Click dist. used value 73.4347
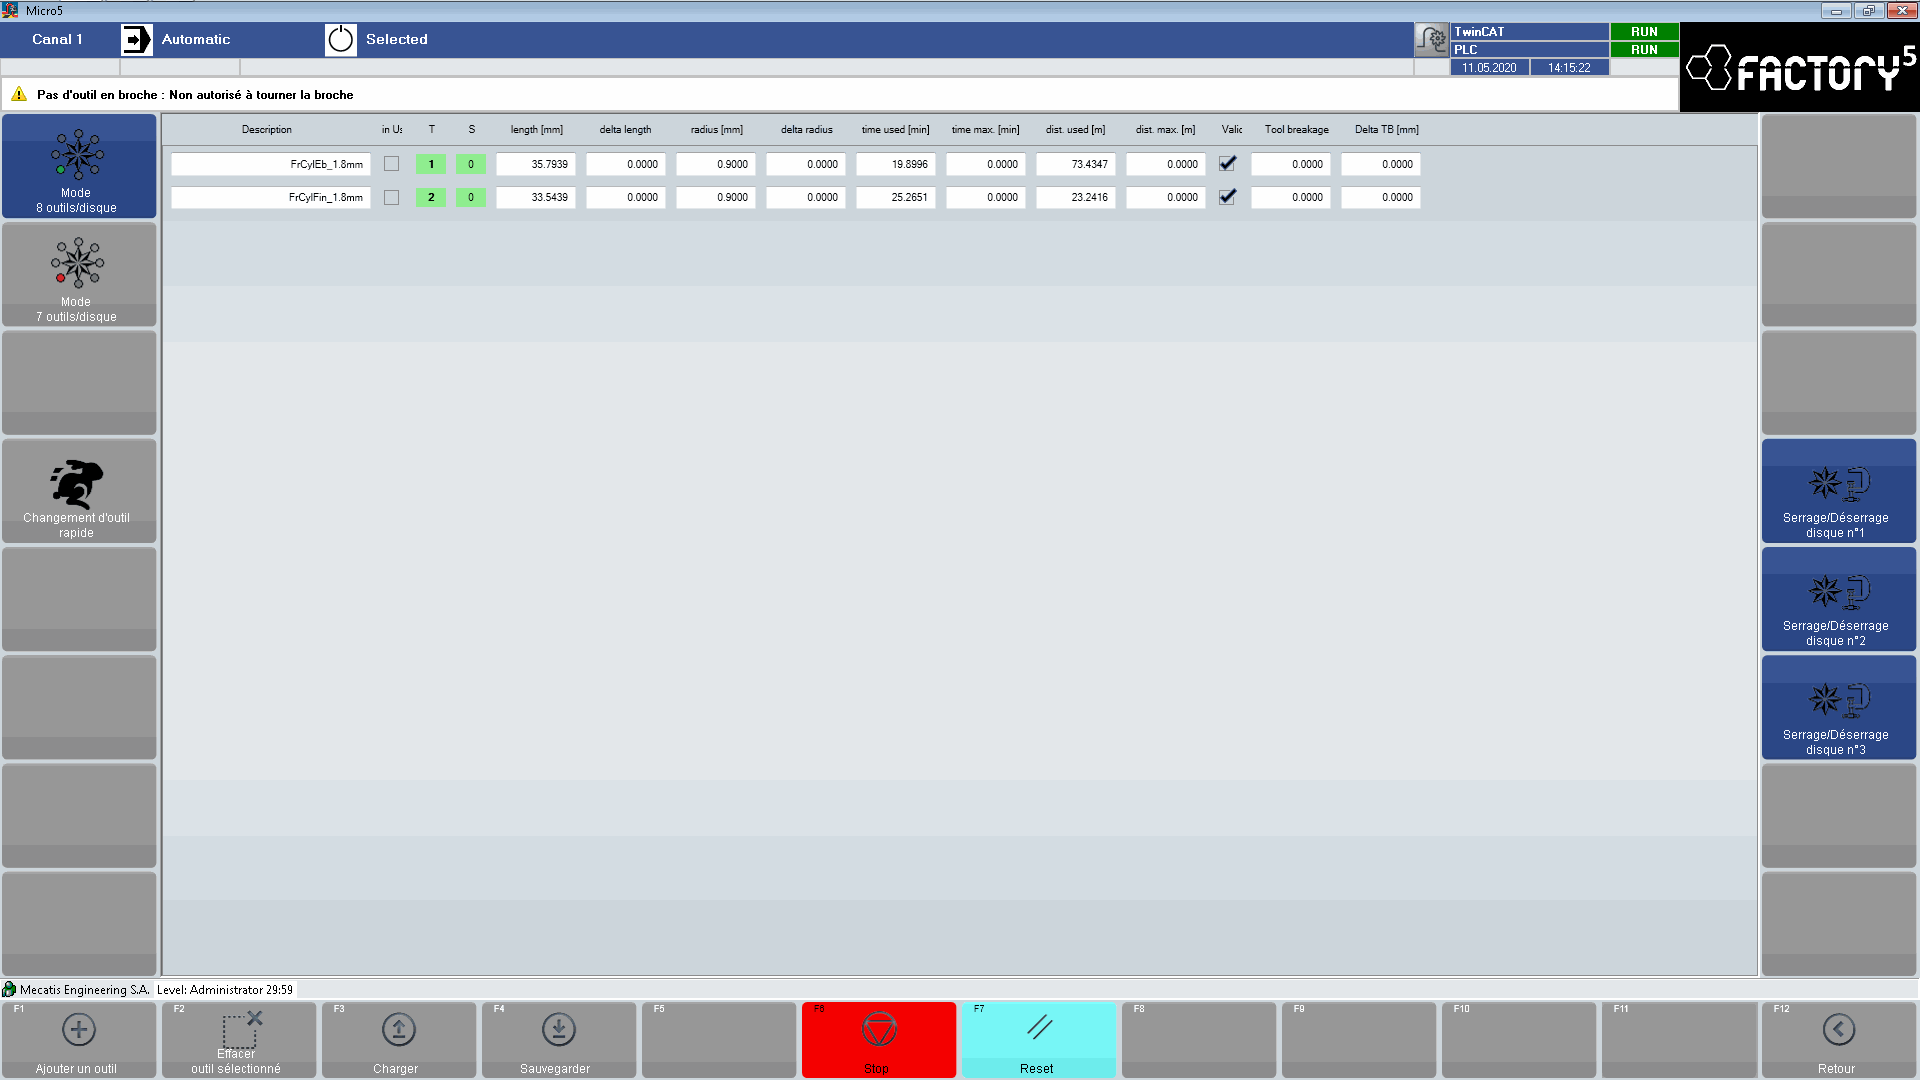Viewport: 1920px width, 1080px height. coord(1076,164)
